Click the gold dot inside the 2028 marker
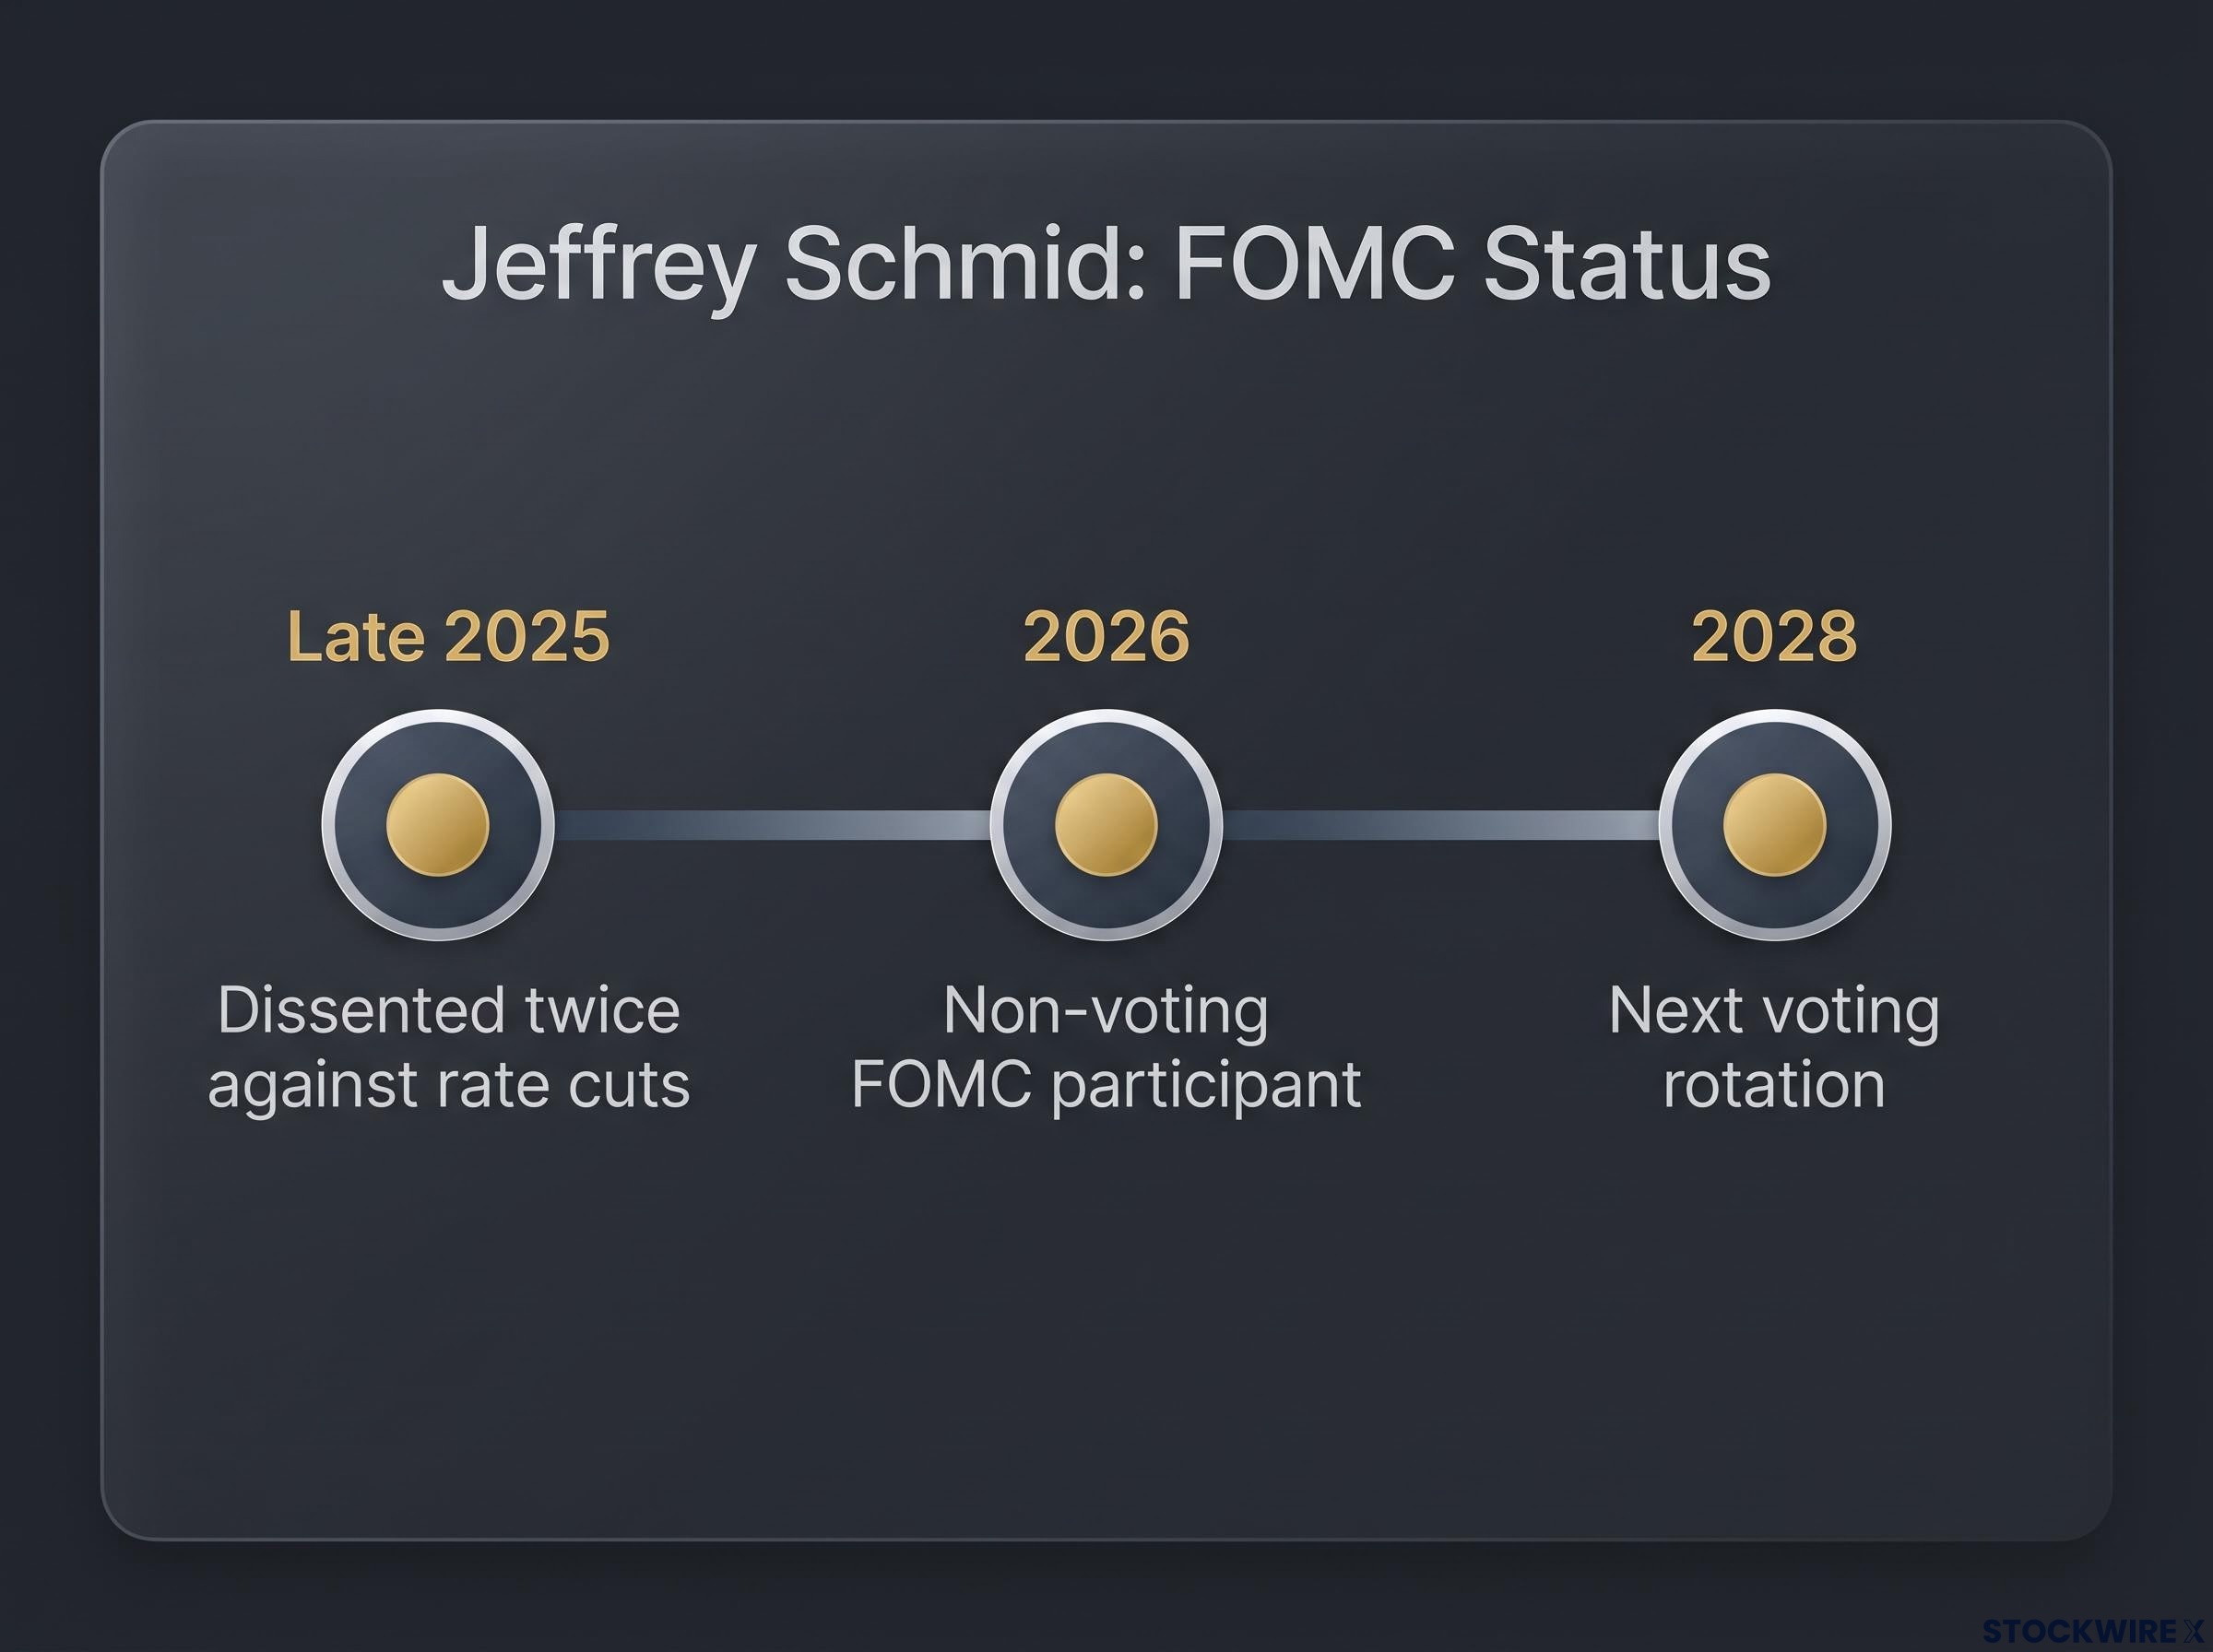This screenshot has height=1652, width=2213. [x=1775, y=825]
